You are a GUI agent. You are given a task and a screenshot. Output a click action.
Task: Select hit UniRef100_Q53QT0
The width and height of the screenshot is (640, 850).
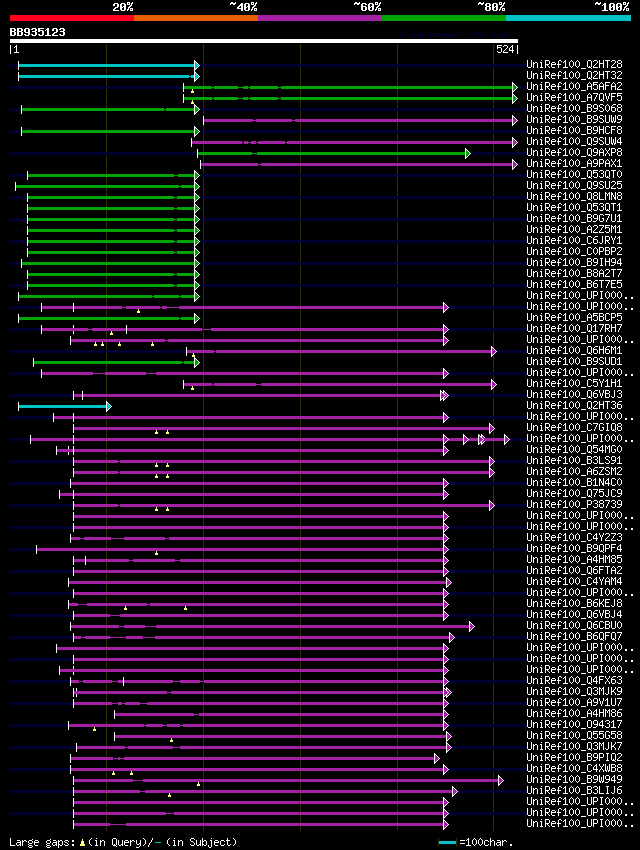click(574, 175)
